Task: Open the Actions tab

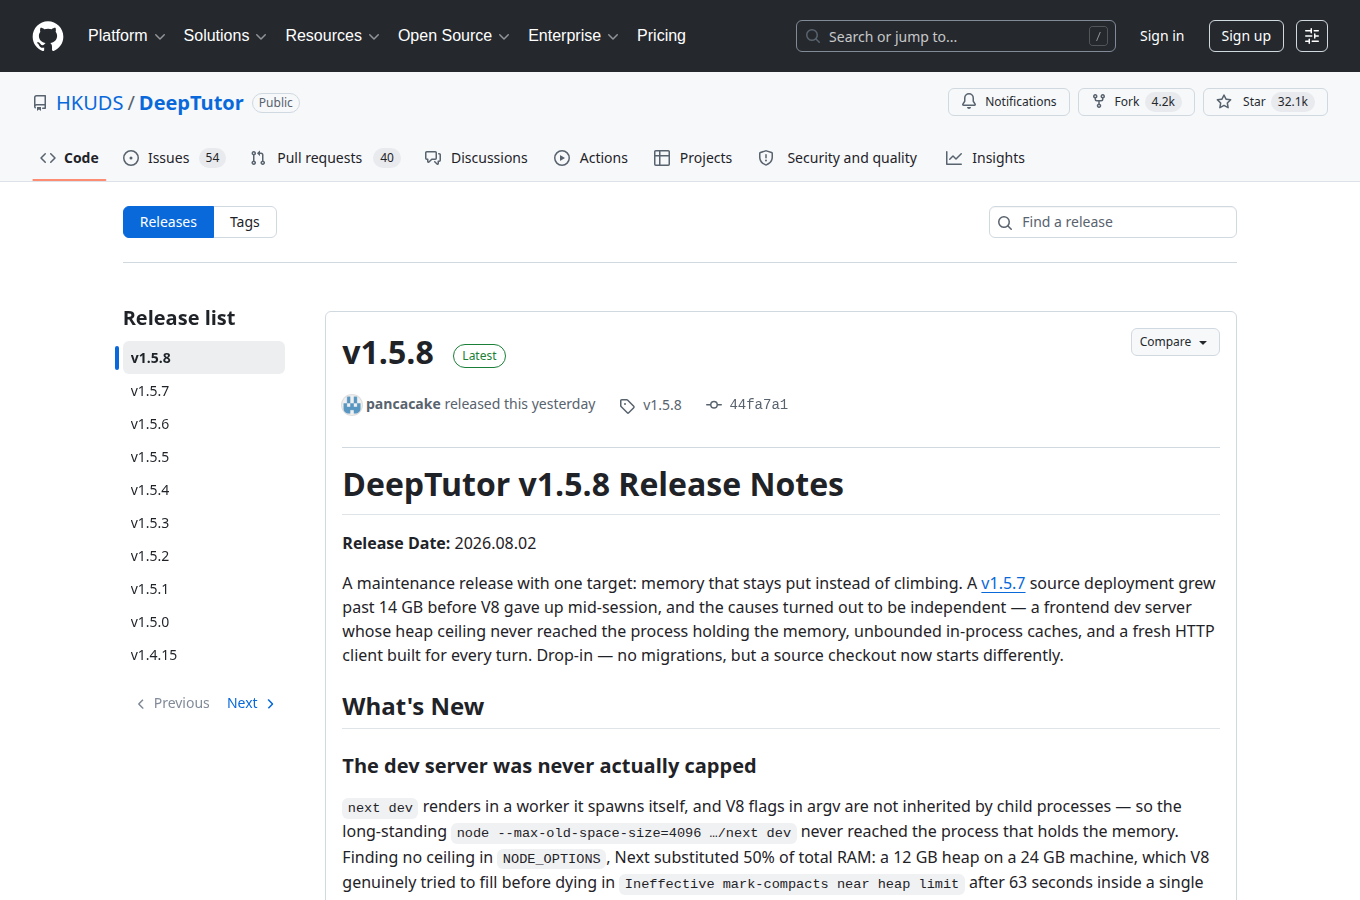Action: [591, 158]
